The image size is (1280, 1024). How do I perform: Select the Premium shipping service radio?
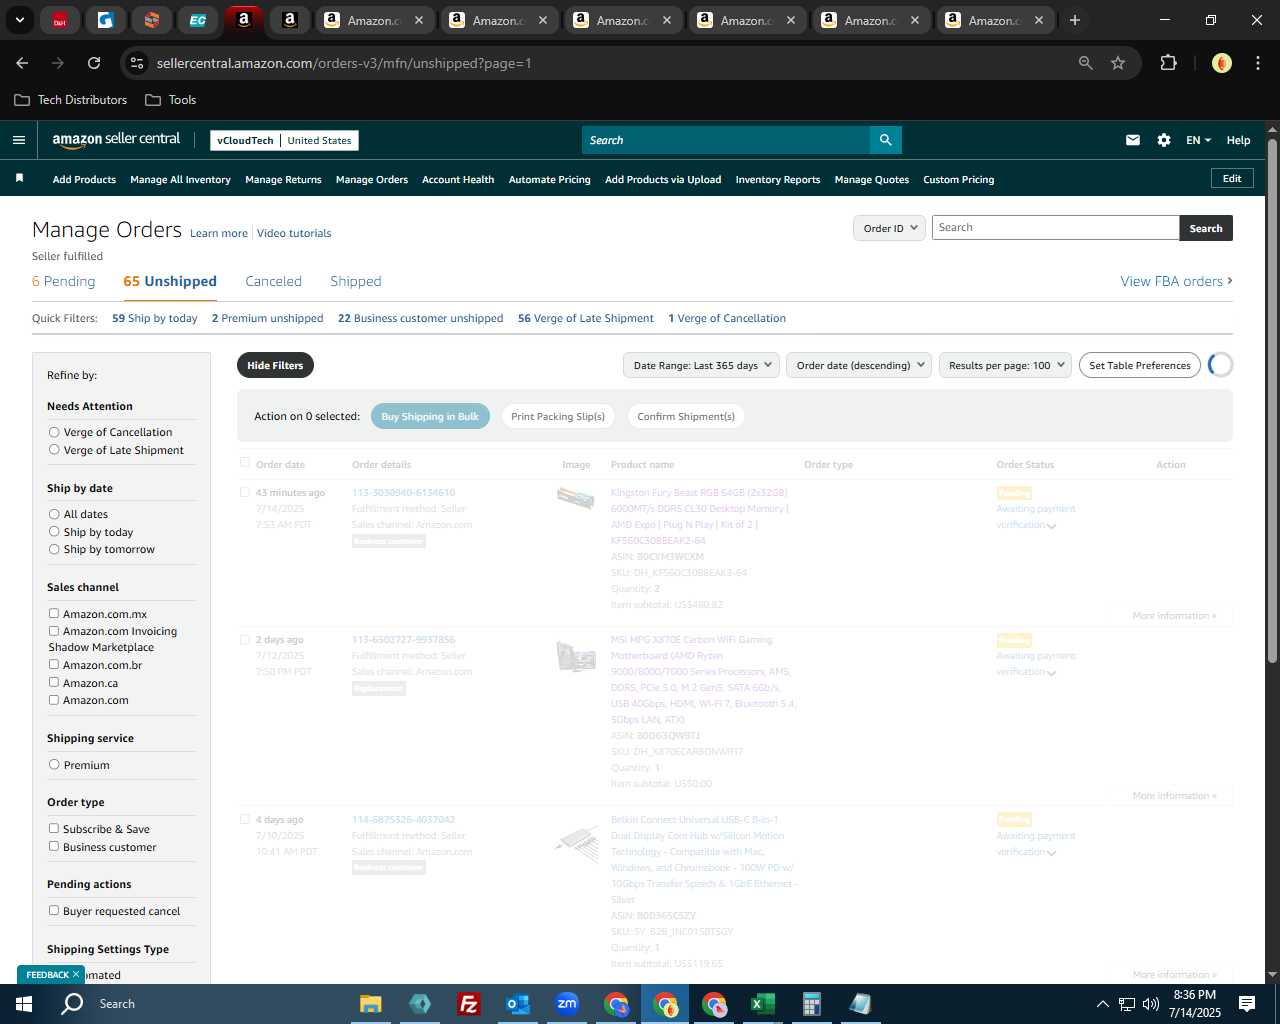tap(54, 765)
